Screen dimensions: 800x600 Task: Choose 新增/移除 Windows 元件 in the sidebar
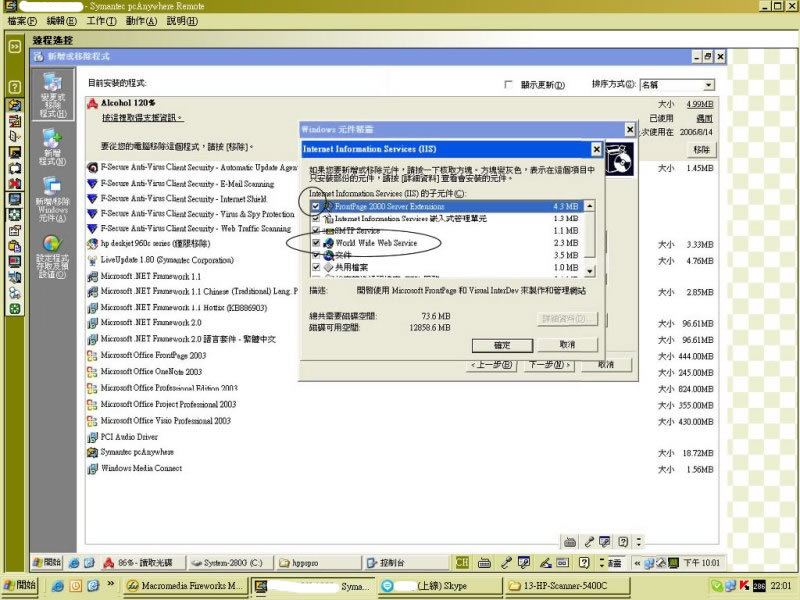[x=53, y=199]
